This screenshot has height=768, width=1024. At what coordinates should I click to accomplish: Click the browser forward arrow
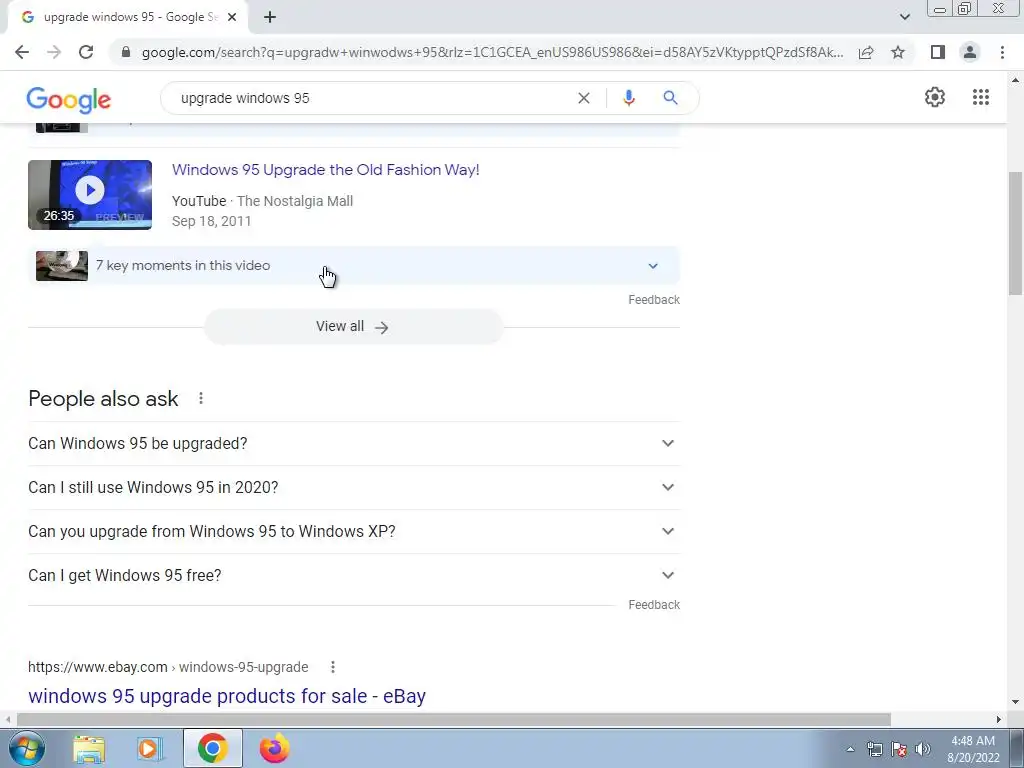(x=54, y=52)
